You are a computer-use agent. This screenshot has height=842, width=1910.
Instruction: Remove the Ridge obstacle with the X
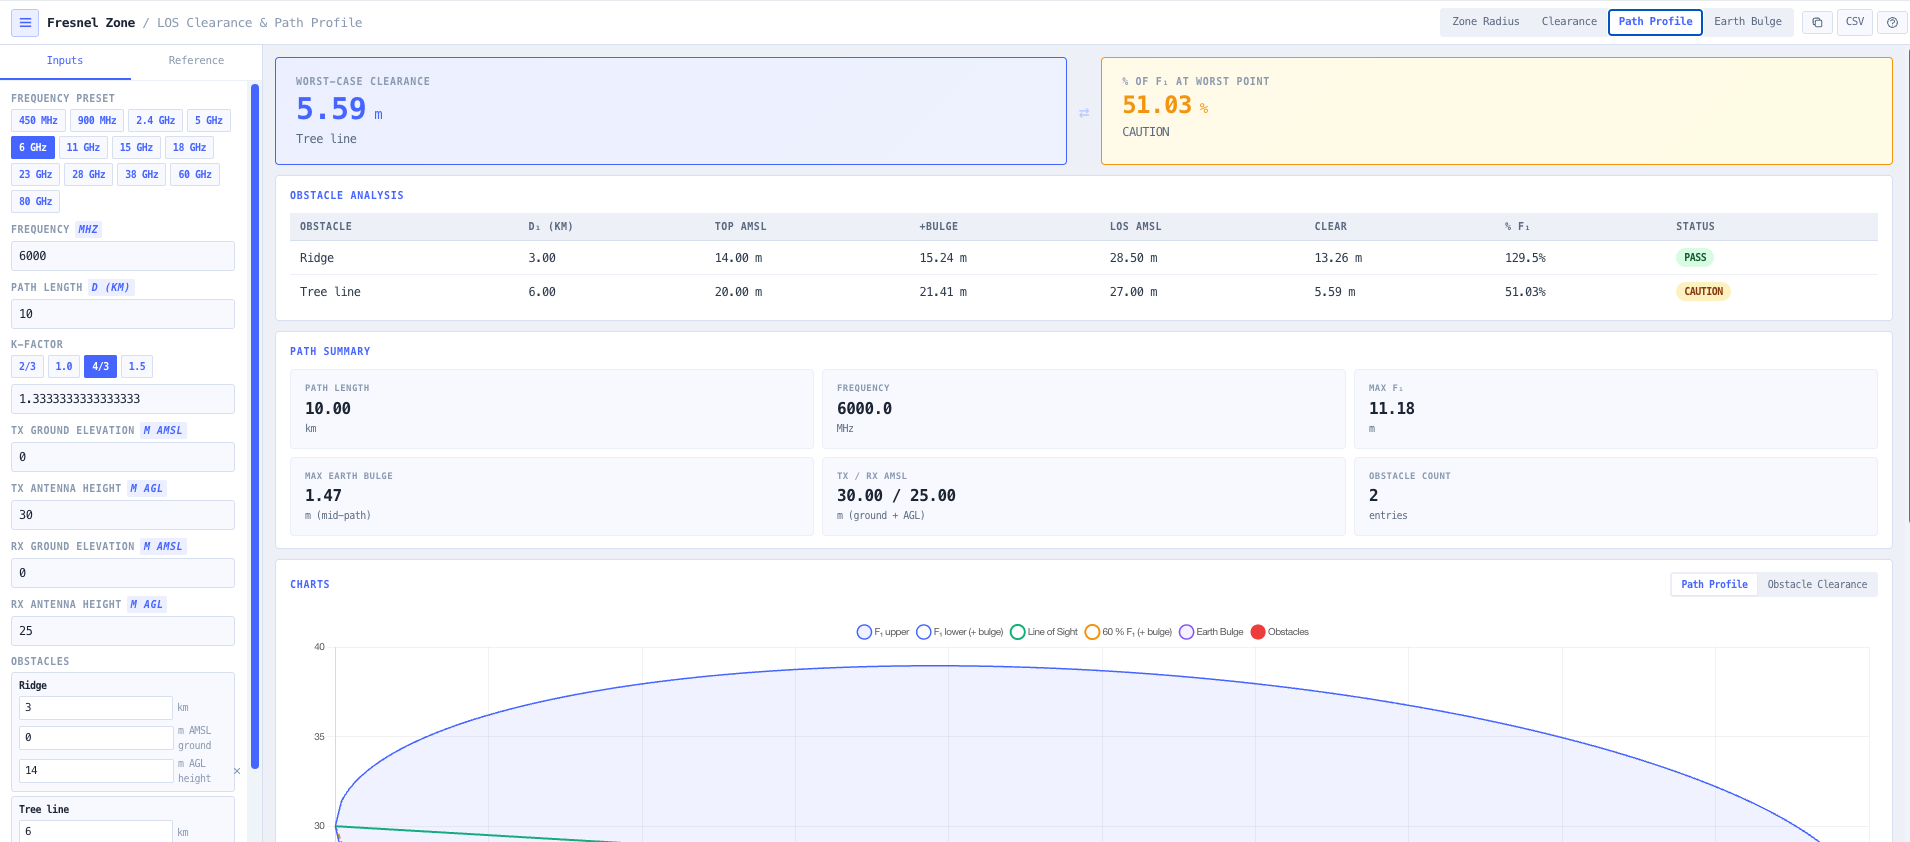click(x=237, y=771)
